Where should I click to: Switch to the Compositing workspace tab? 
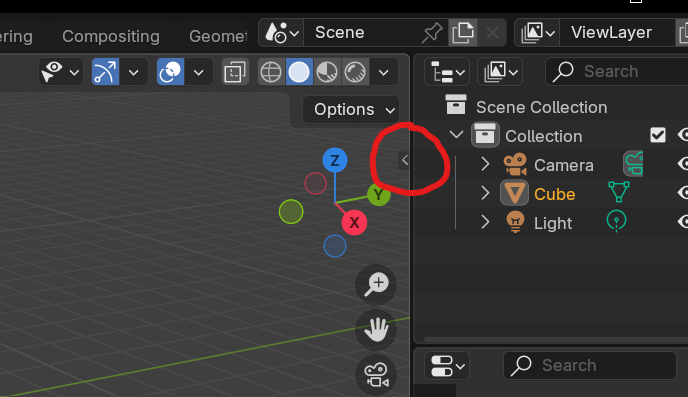[111, 36]
